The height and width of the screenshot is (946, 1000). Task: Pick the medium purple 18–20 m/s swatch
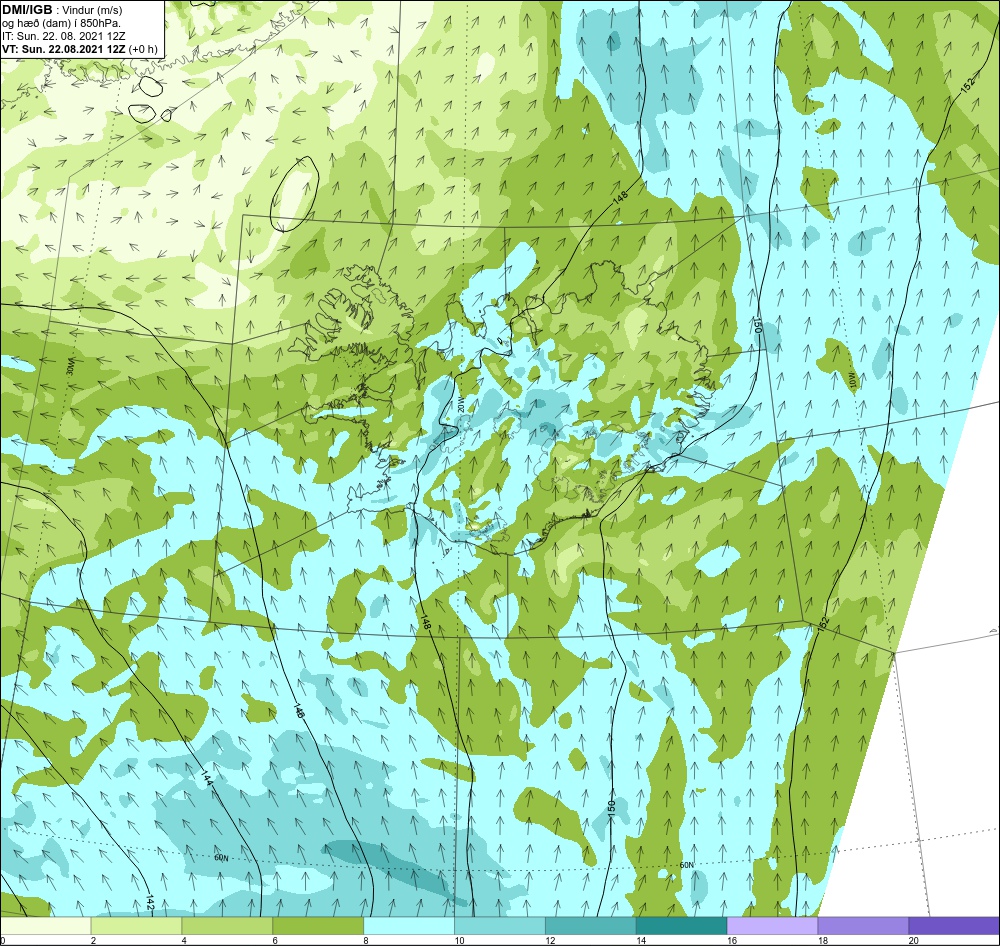pyautogui.click(x=864, y=925)
